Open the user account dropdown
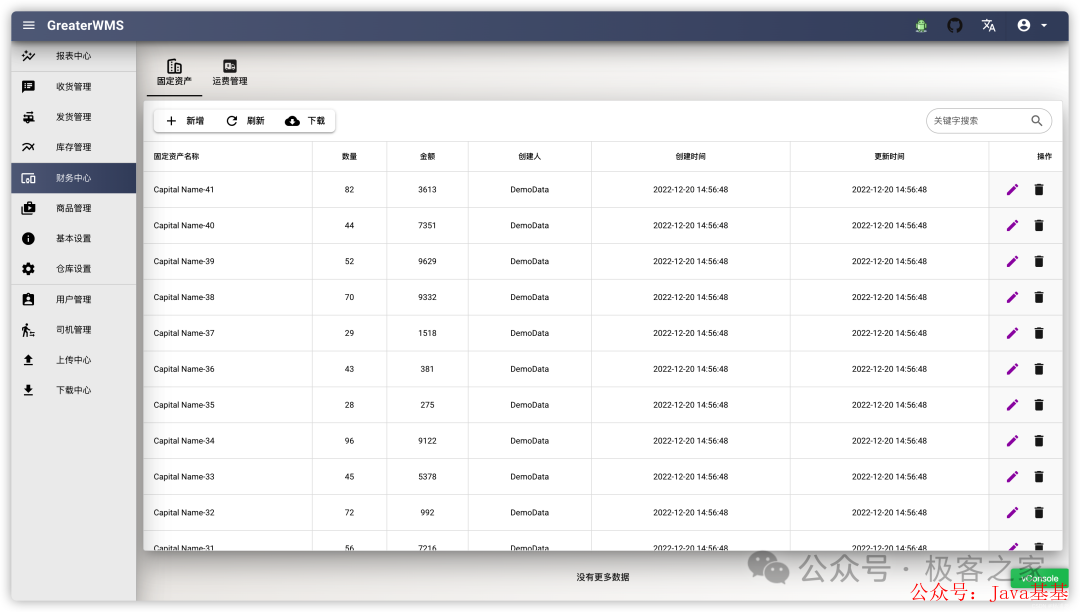Screen dimensions: 1080x612 1032,25
